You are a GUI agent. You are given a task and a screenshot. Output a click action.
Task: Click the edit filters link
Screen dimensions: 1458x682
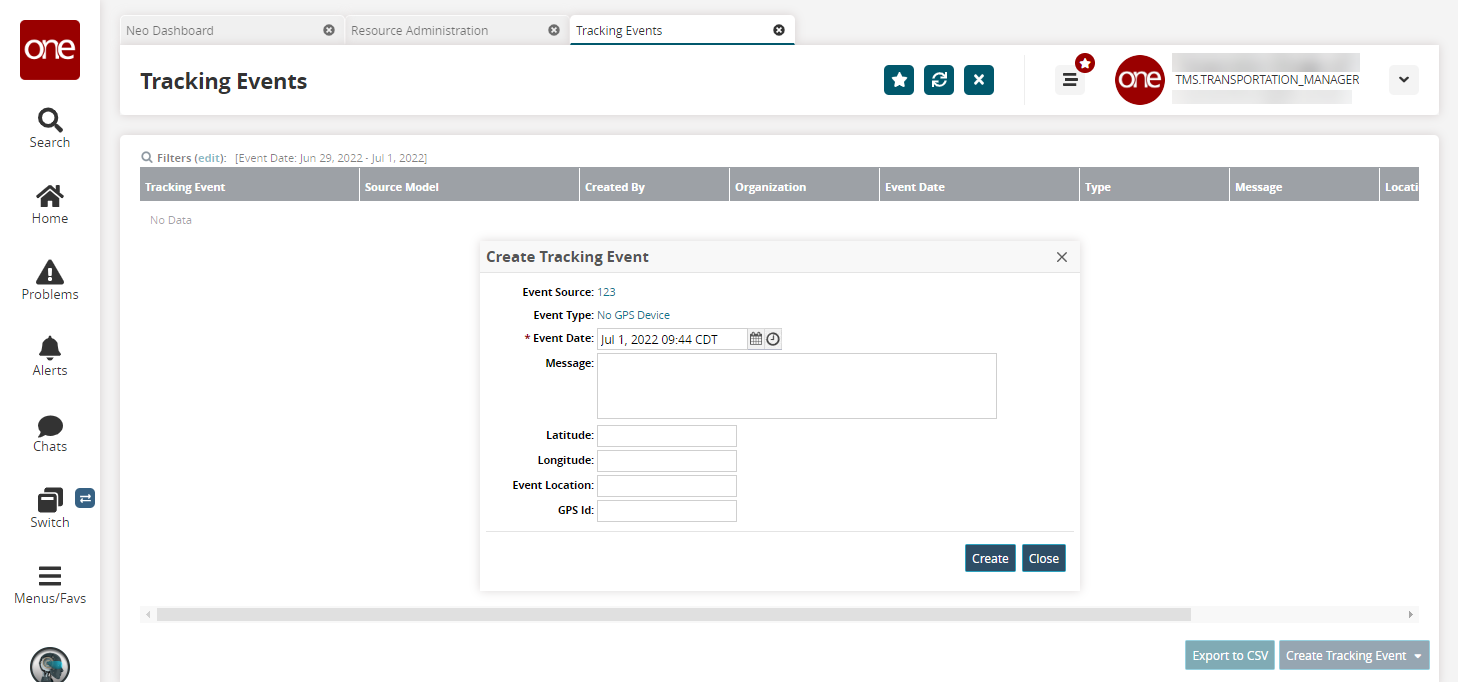tap(210, 158)
